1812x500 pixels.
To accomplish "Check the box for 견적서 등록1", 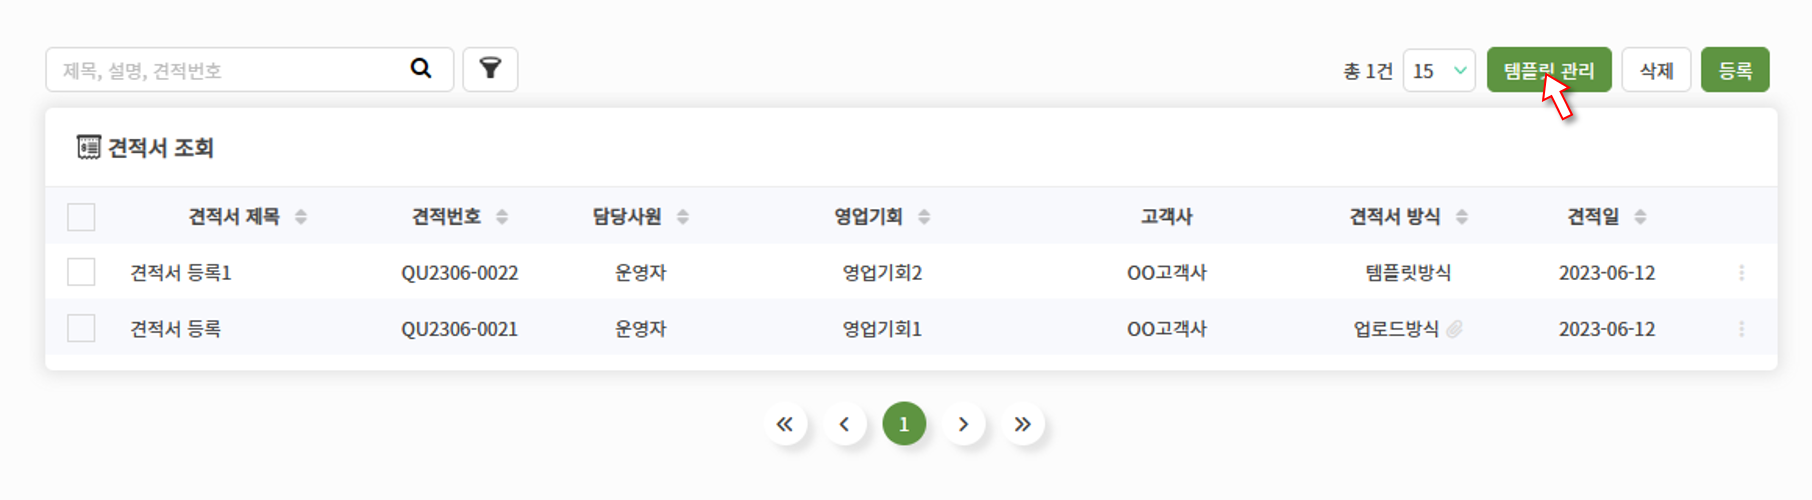I will [81, 272].
